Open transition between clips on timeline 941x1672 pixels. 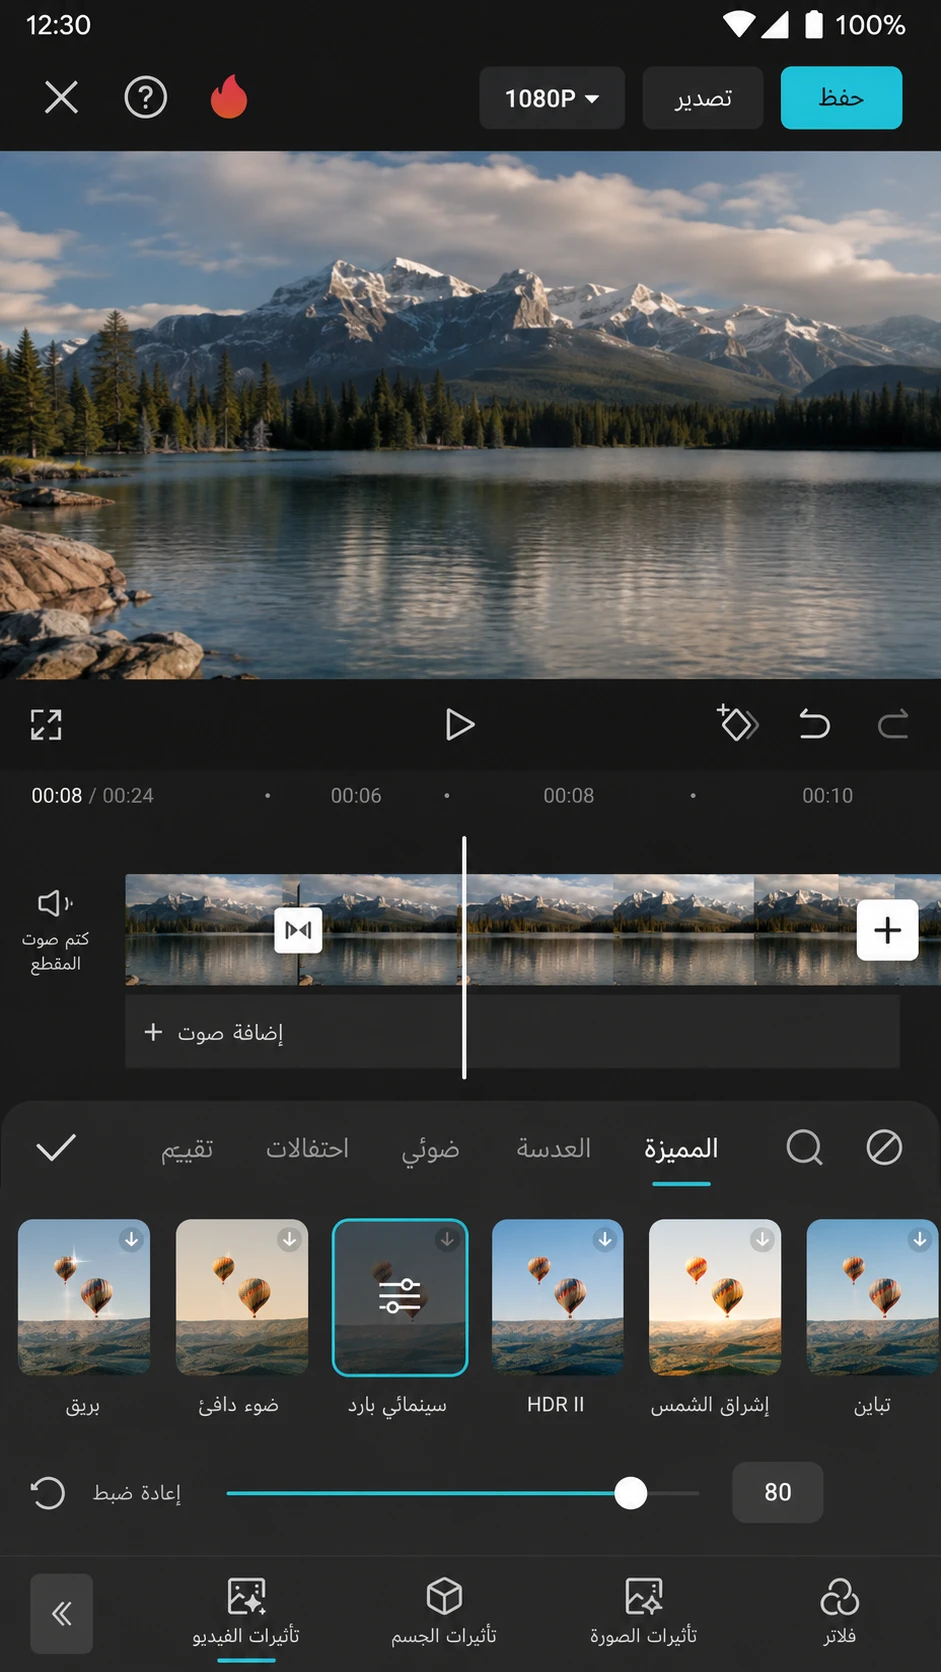298,930
